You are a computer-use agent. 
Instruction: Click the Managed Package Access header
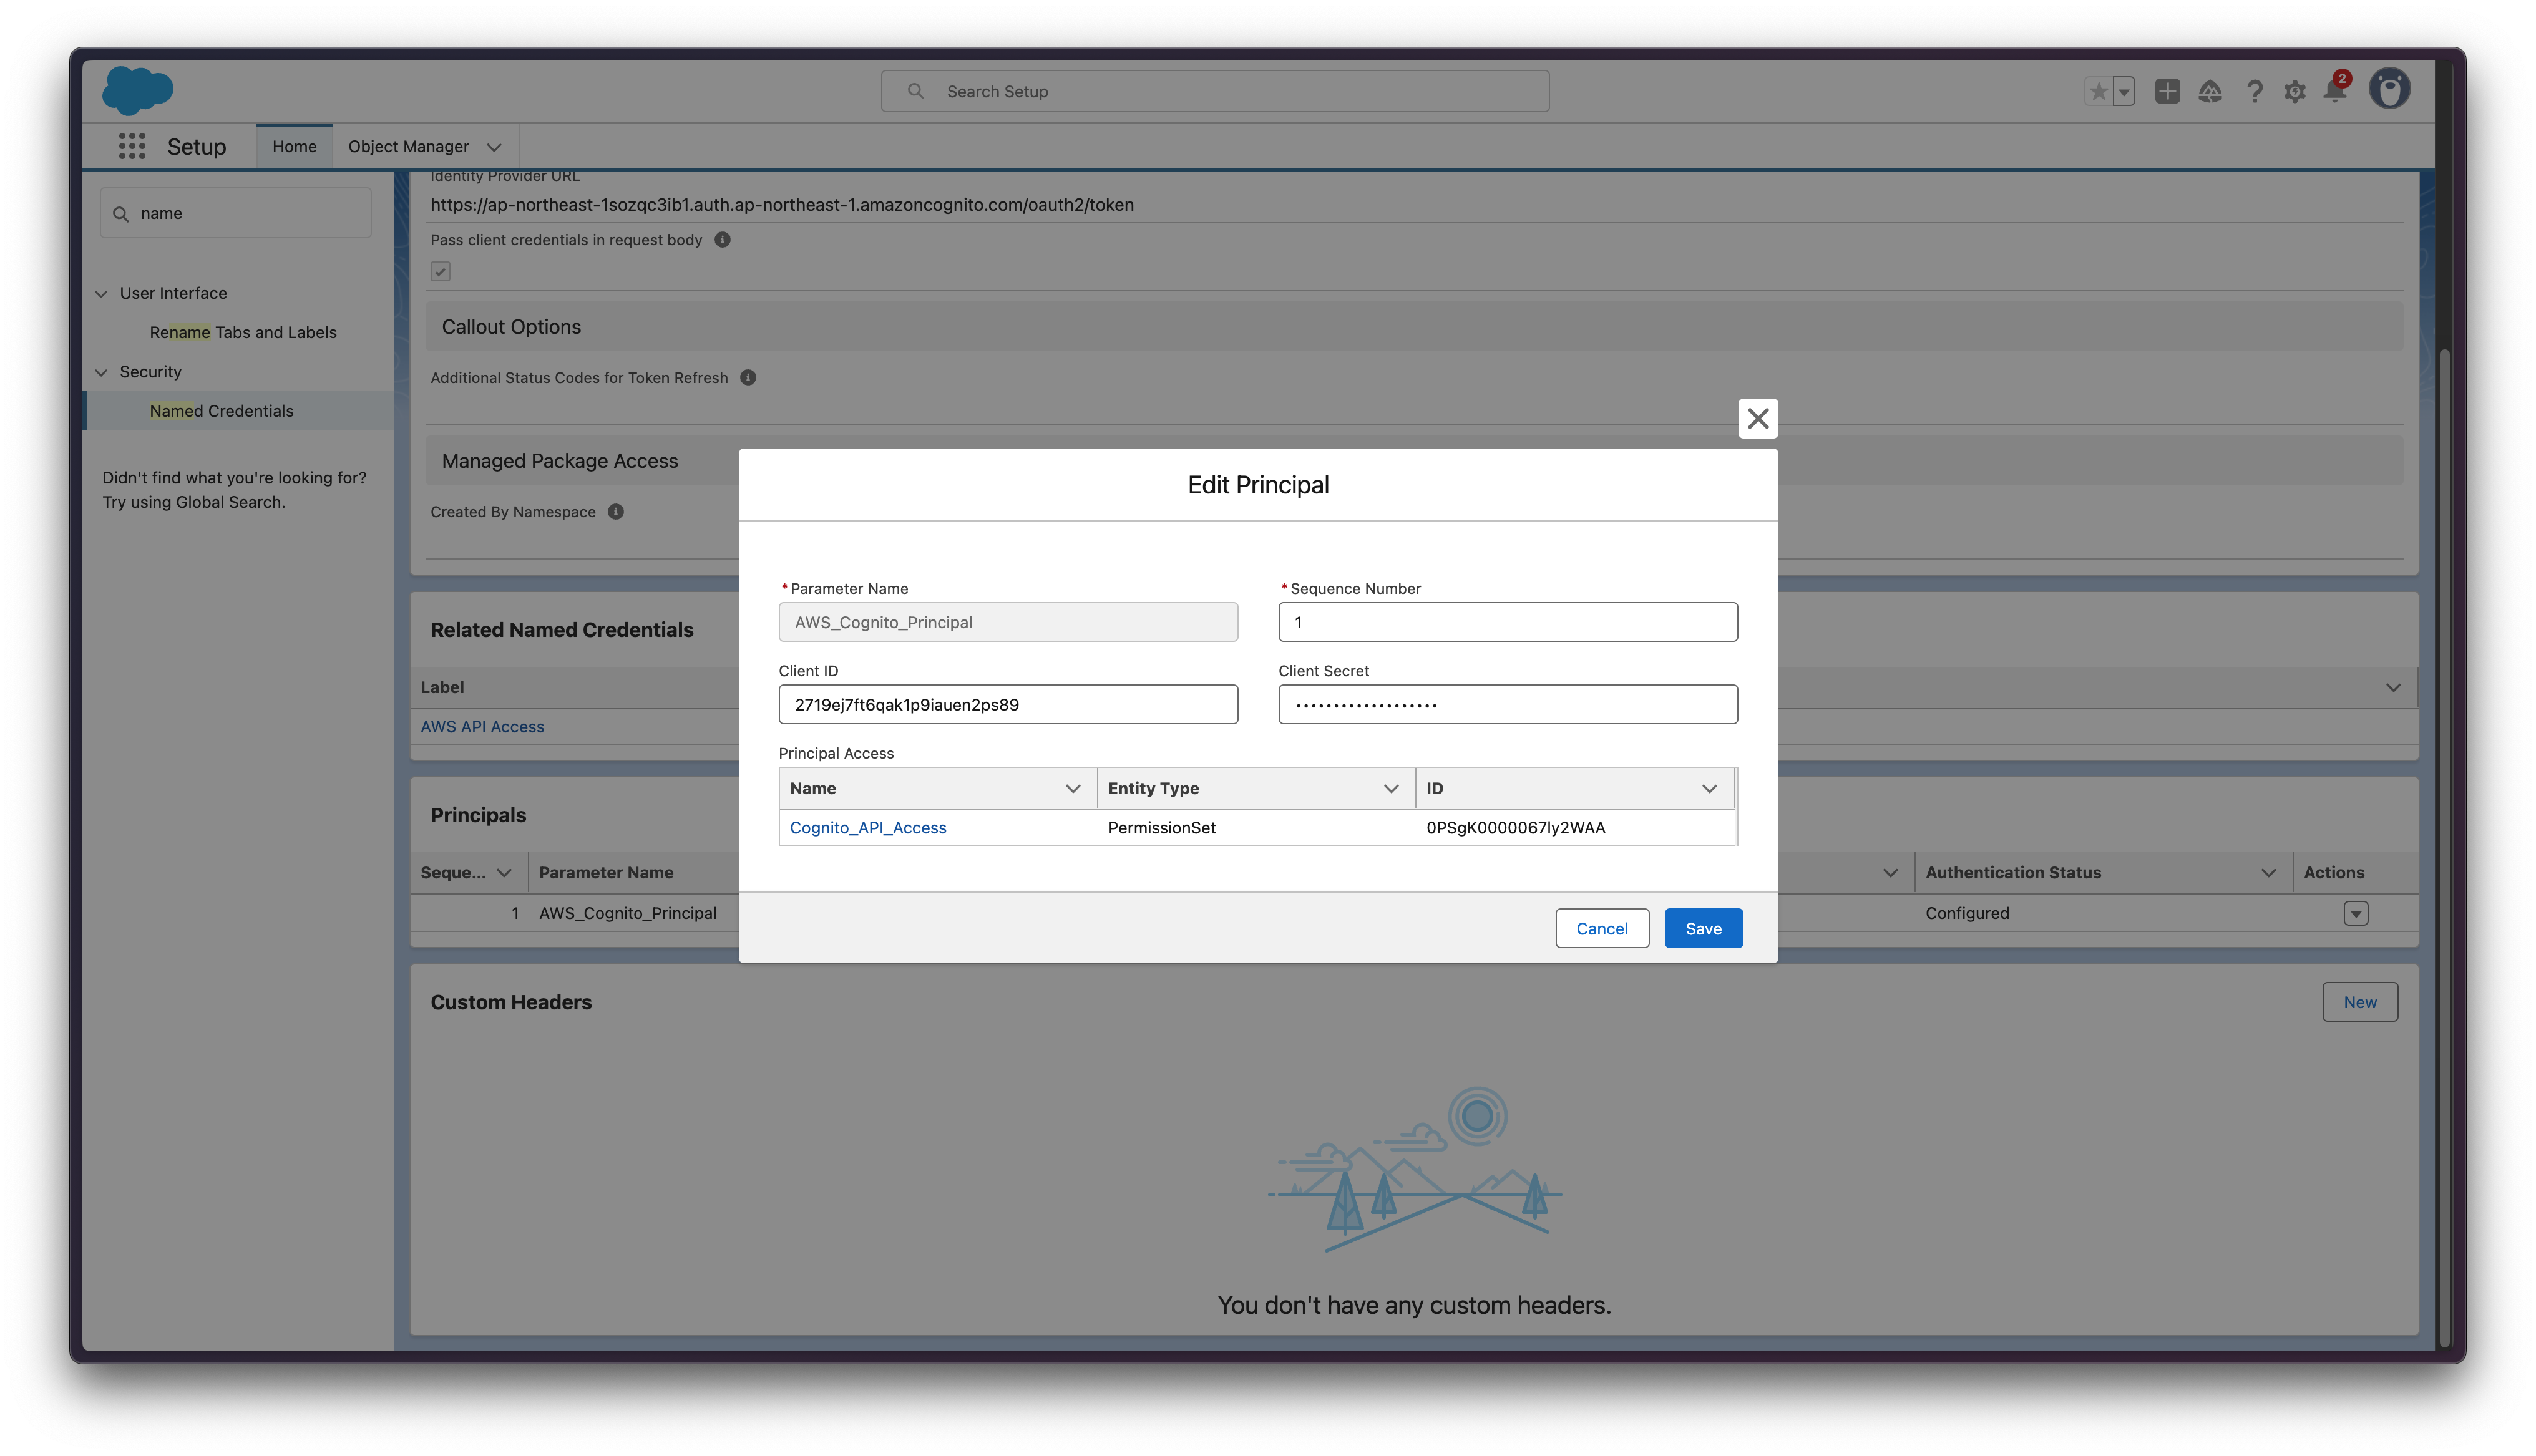pyautogui.click(x=560, y=461)
